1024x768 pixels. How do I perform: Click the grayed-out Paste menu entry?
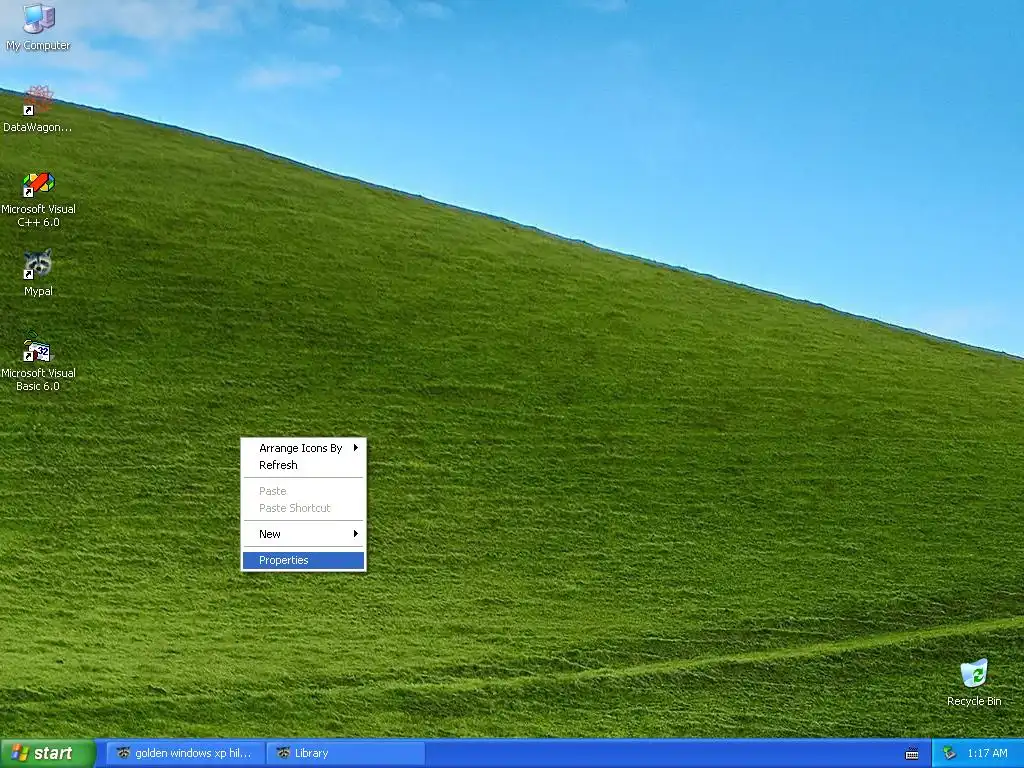coord(303,491)
